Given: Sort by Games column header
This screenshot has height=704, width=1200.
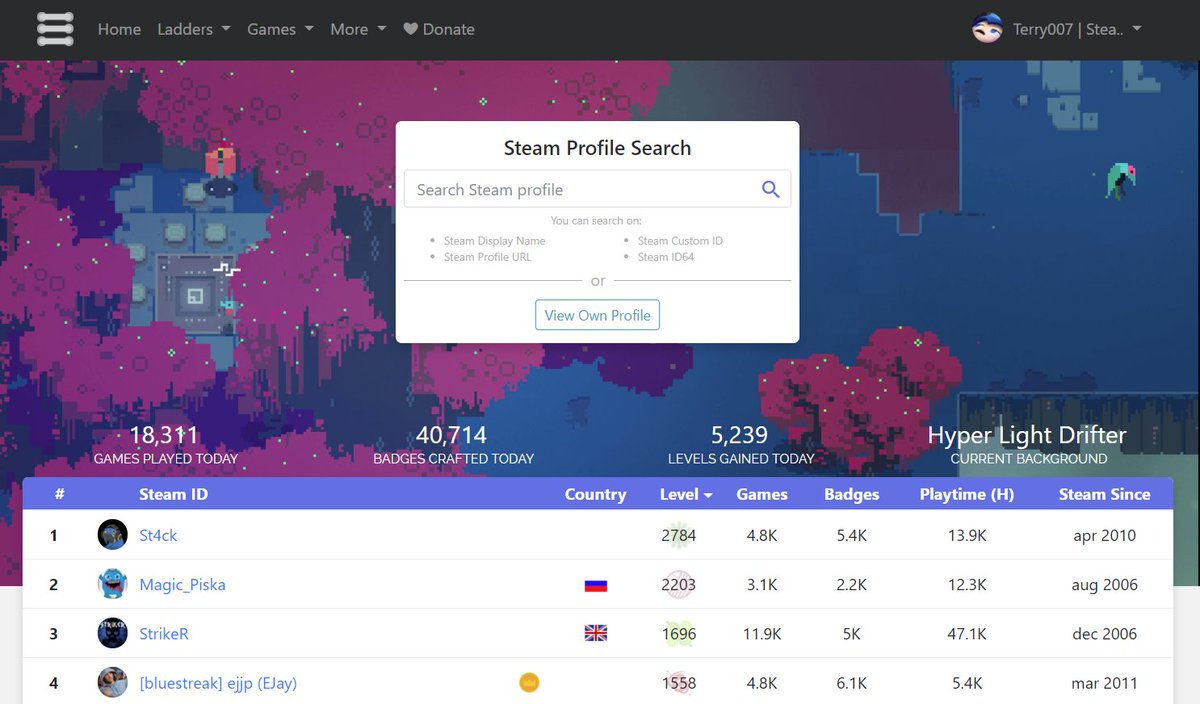Looking at the screenshot, I should (x=762, y=494).
